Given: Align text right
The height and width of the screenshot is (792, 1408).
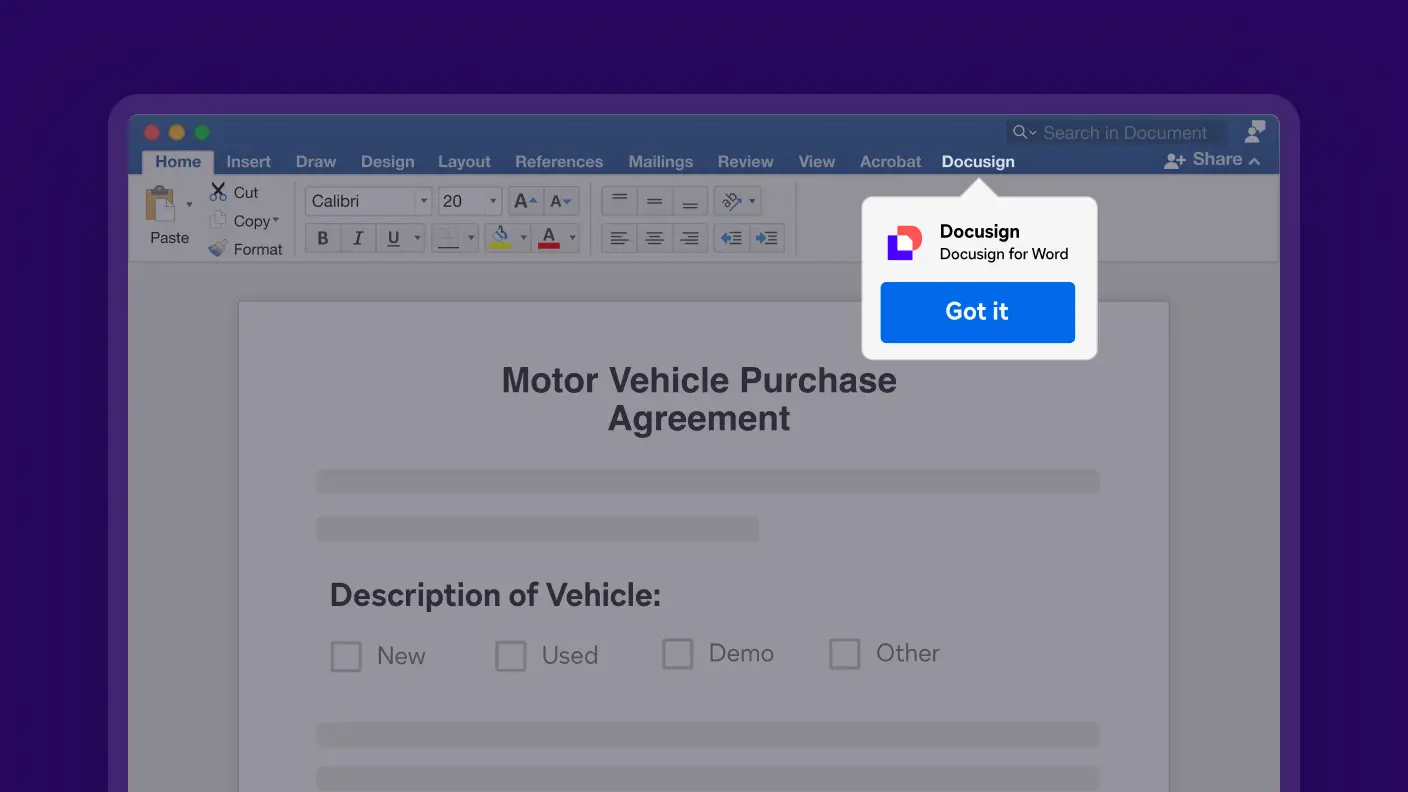Looking at the screenshot, I should click(x=690, y=238).
